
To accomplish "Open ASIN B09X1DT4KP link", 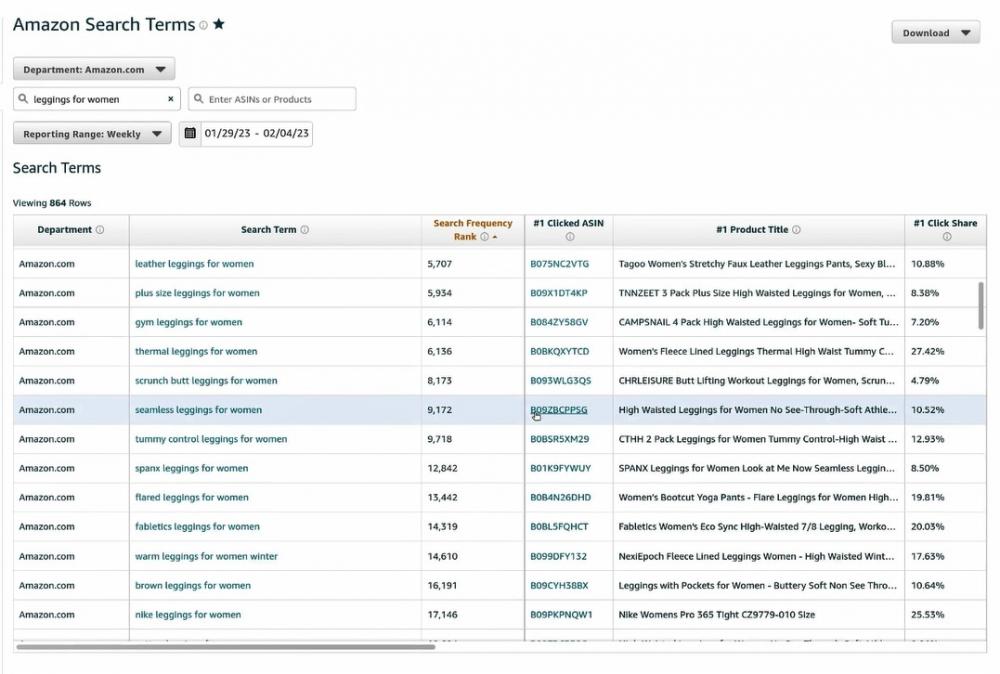I will 559,293.
